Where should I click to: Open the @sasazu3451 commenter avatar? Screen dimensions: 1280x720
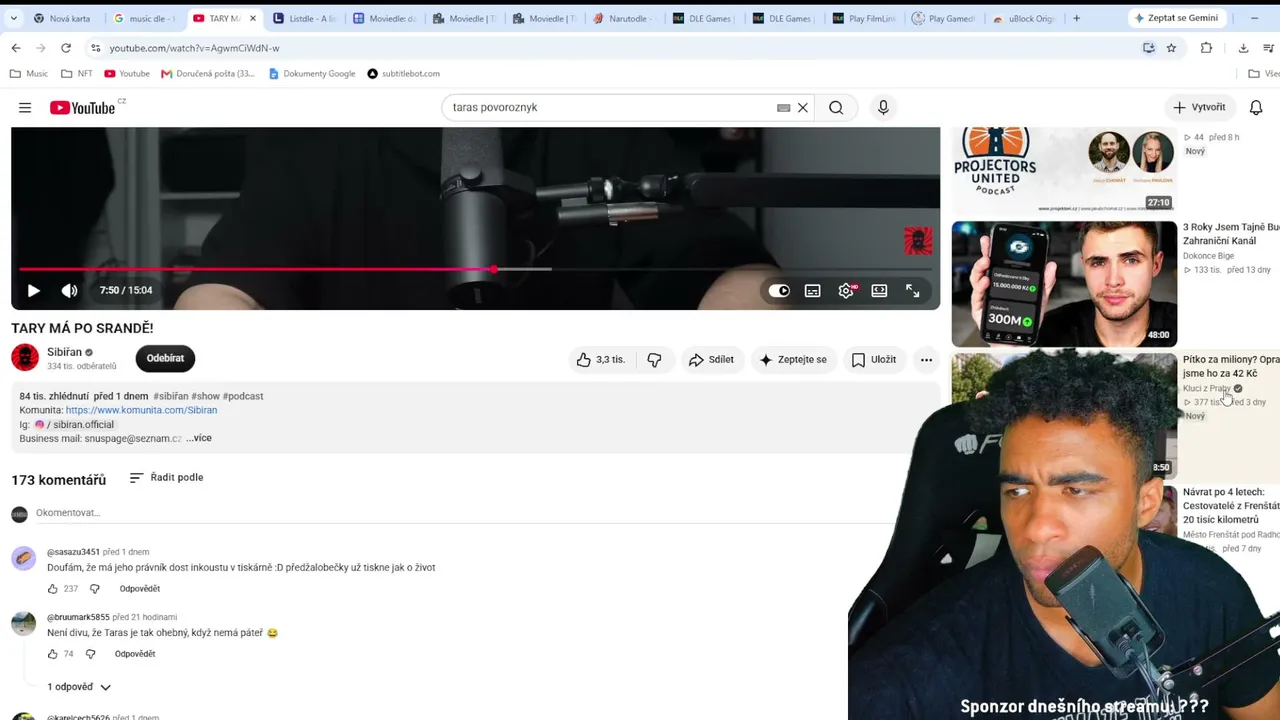[x=24, y=558]
